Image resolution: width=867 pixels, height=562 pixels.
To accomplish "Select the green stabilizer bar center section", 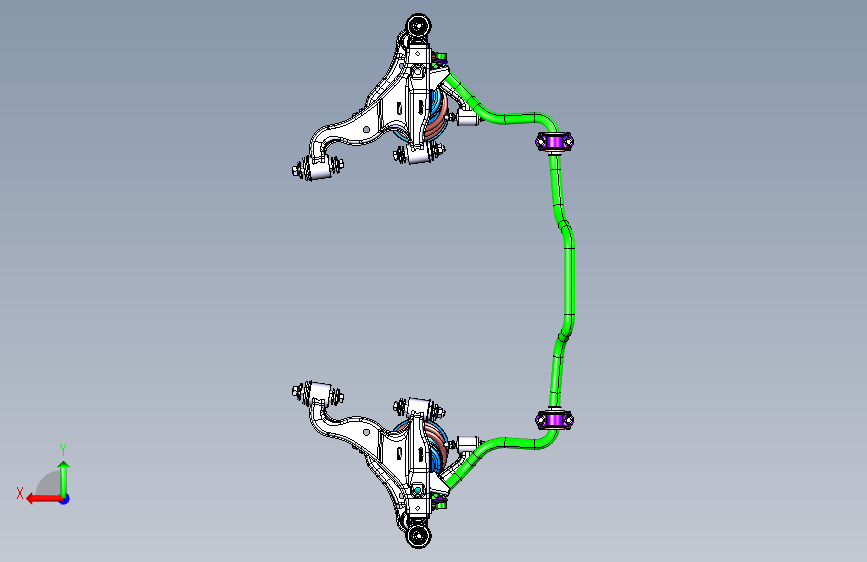I will pyautogui.click(x=569, y=282).
